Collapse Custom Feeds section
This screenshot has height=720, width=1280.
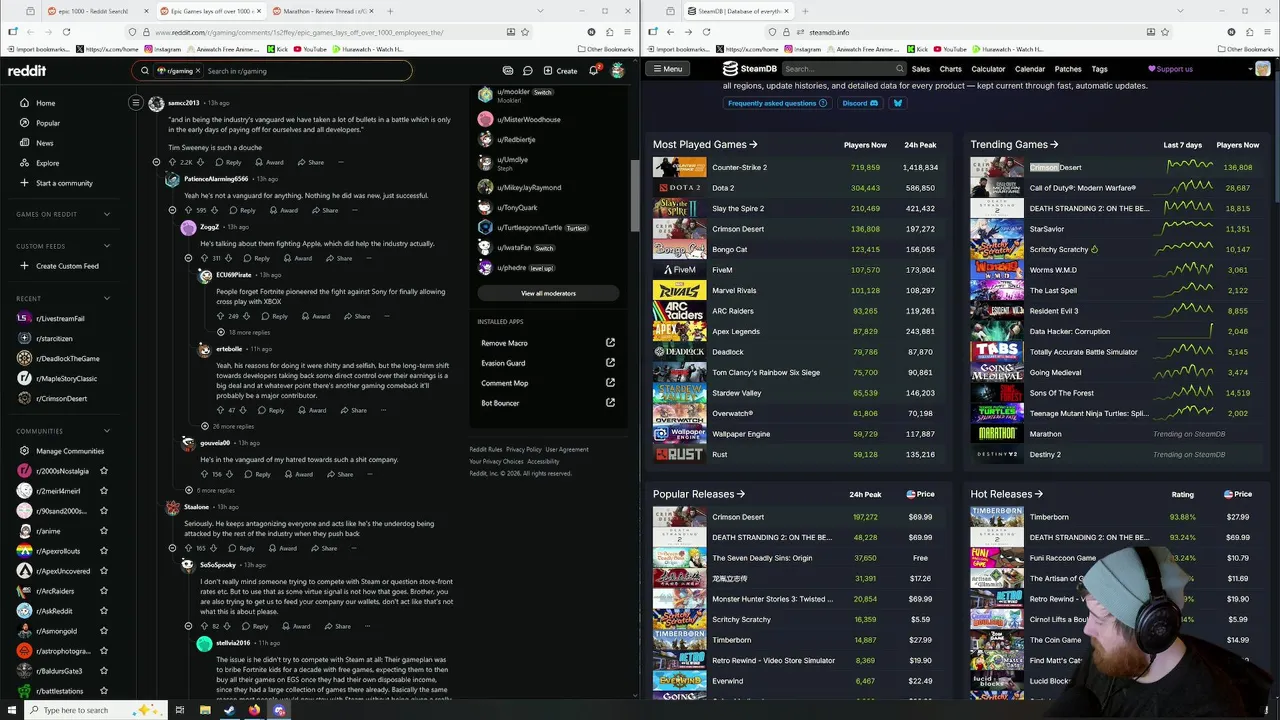(x=107, y=246)
